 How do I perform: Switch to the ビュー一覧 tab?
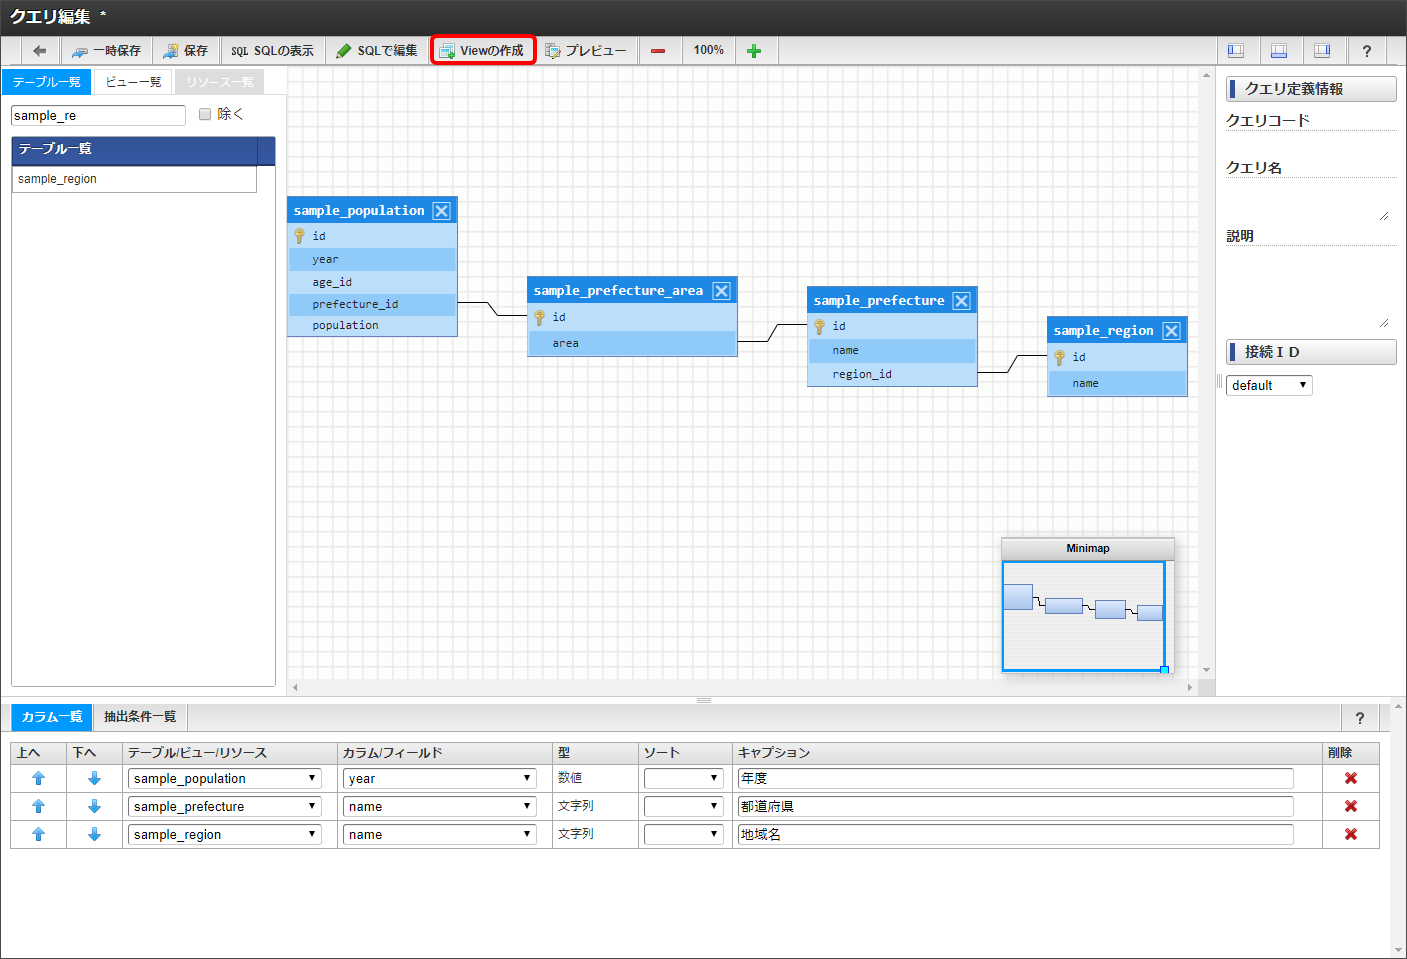click(133, 82)
